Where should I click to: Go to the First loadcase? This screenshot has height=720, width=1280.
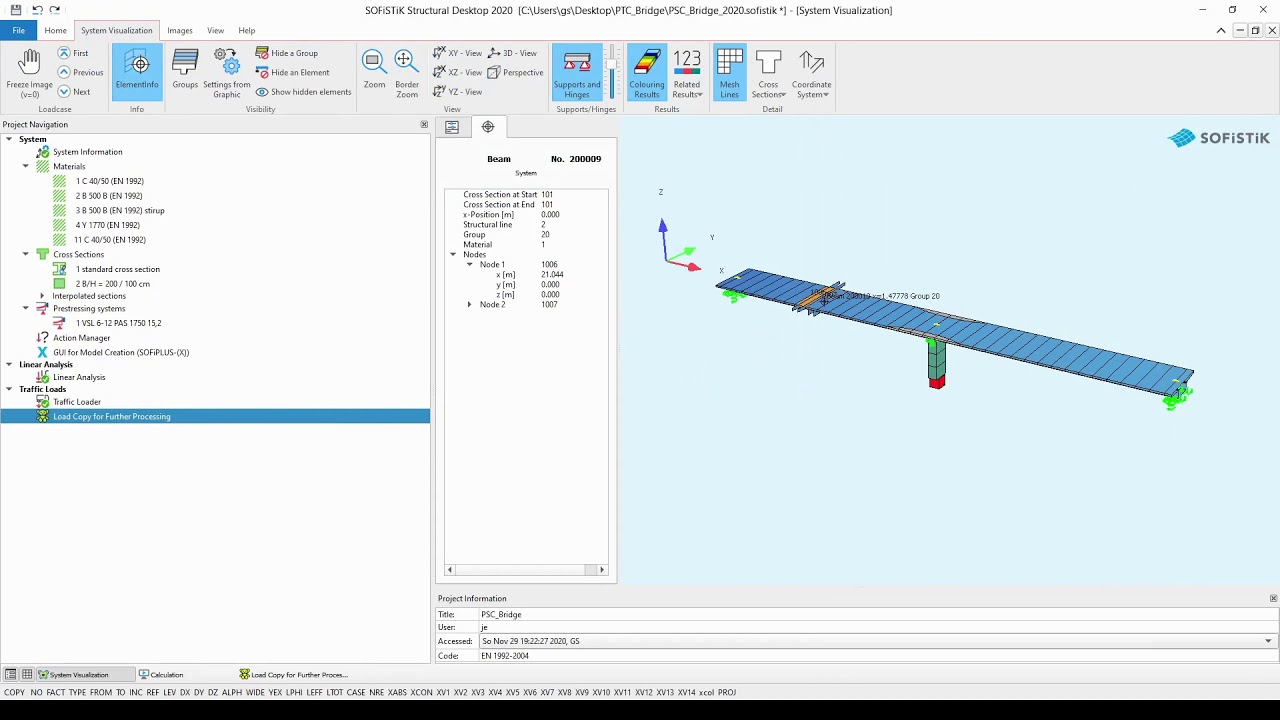coord(73,53)
